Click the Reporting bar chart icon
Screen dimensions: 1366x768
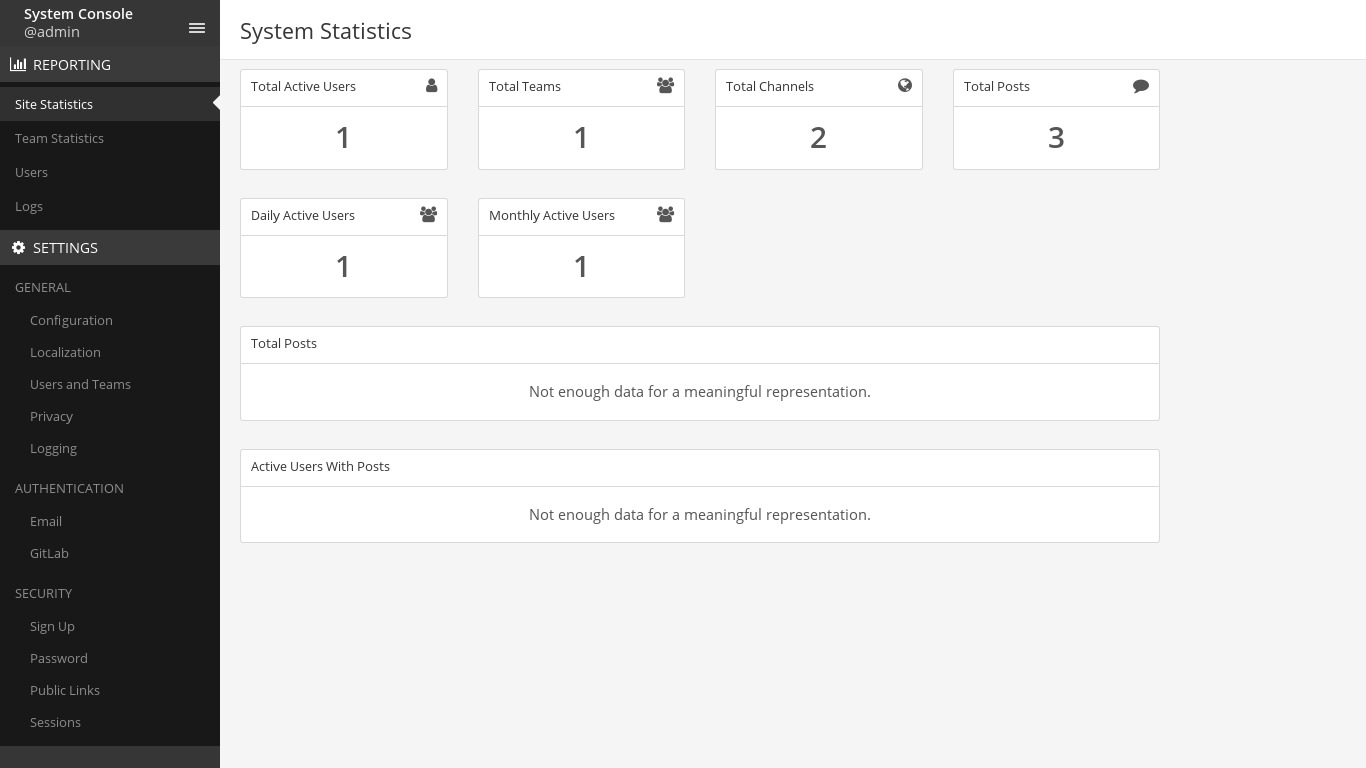pyautogui.click(x=18, y=65)
